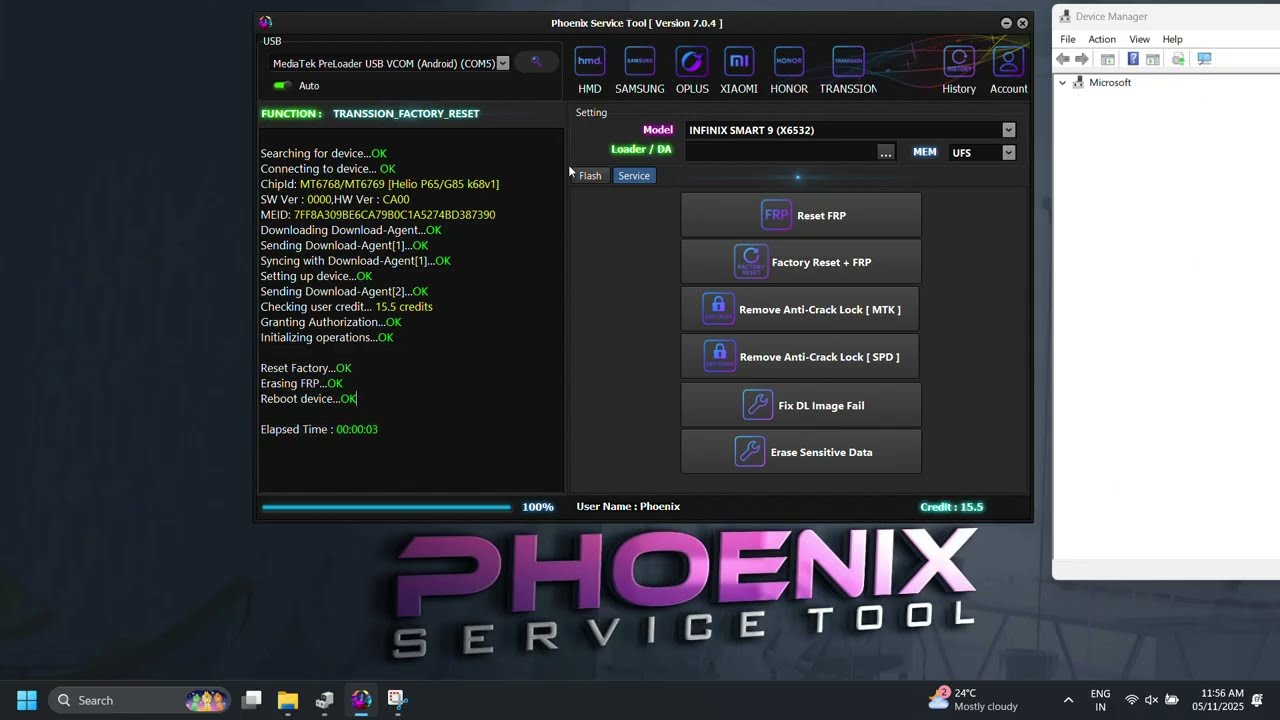Open the USB COM port dropdown
This screenshot has height=720, width=1280.
(503, 63)
